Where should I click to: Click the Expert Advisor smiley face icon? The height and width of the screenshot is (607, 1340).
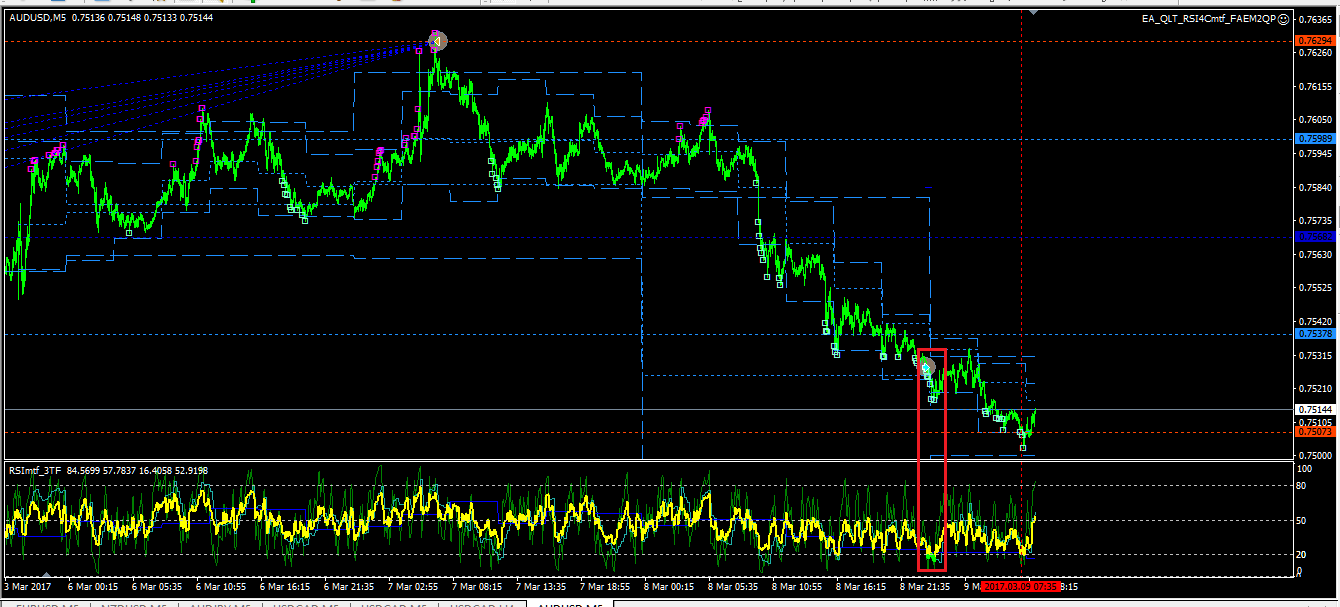click(x=1283, y=18)
